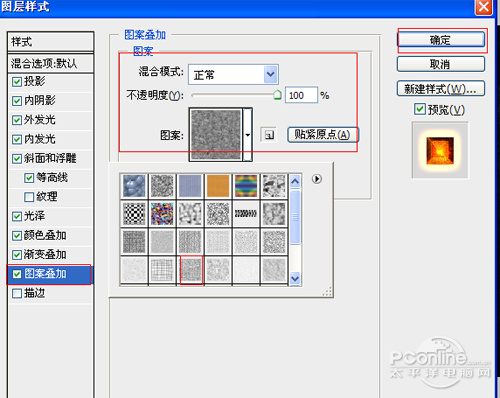Uncheck the 颜色叠加 checkbox

(x=17, y=236)
